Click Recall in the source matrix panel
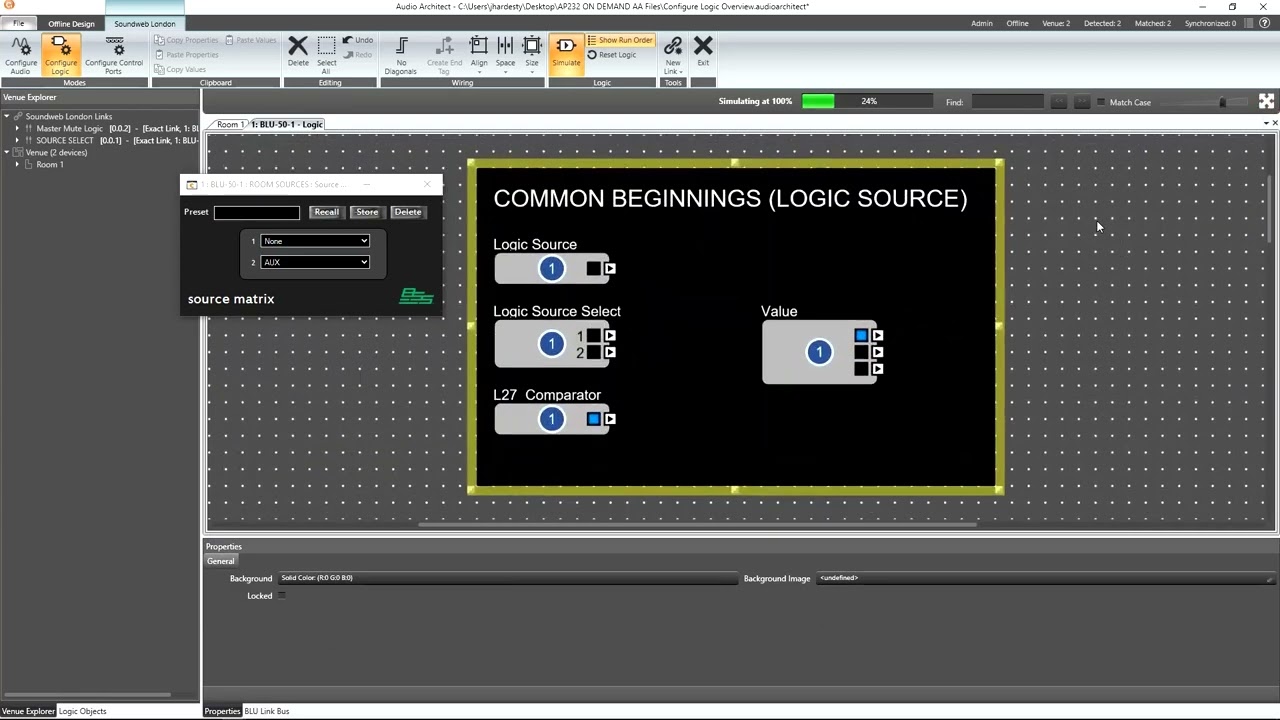The height and width of the screenshot is (720, 1280). click(326, 212)
